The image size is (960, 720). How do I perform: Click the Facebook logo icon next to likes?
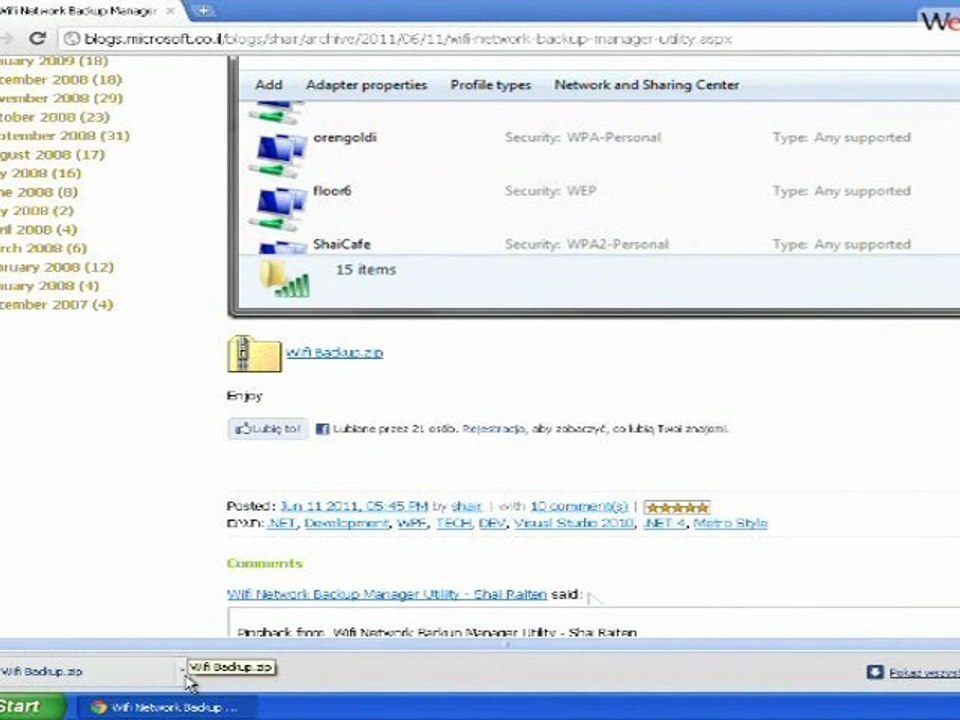pyautogui.click(x=322, y=429)
